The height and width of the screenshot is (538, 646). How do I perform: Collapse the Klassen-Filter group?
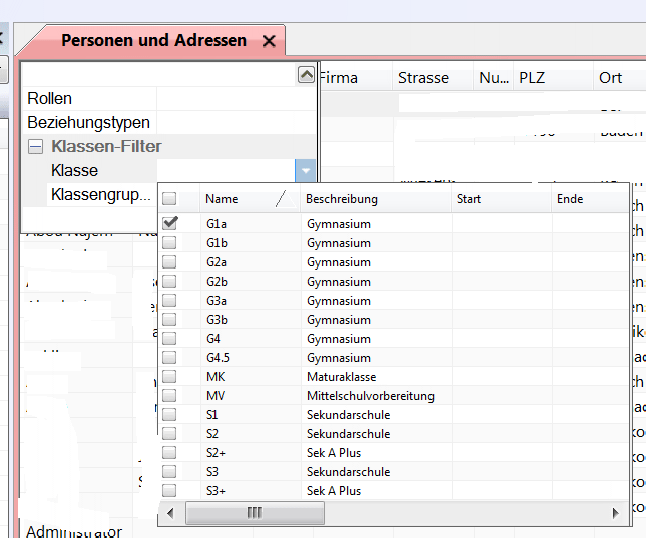click(35, 147)
